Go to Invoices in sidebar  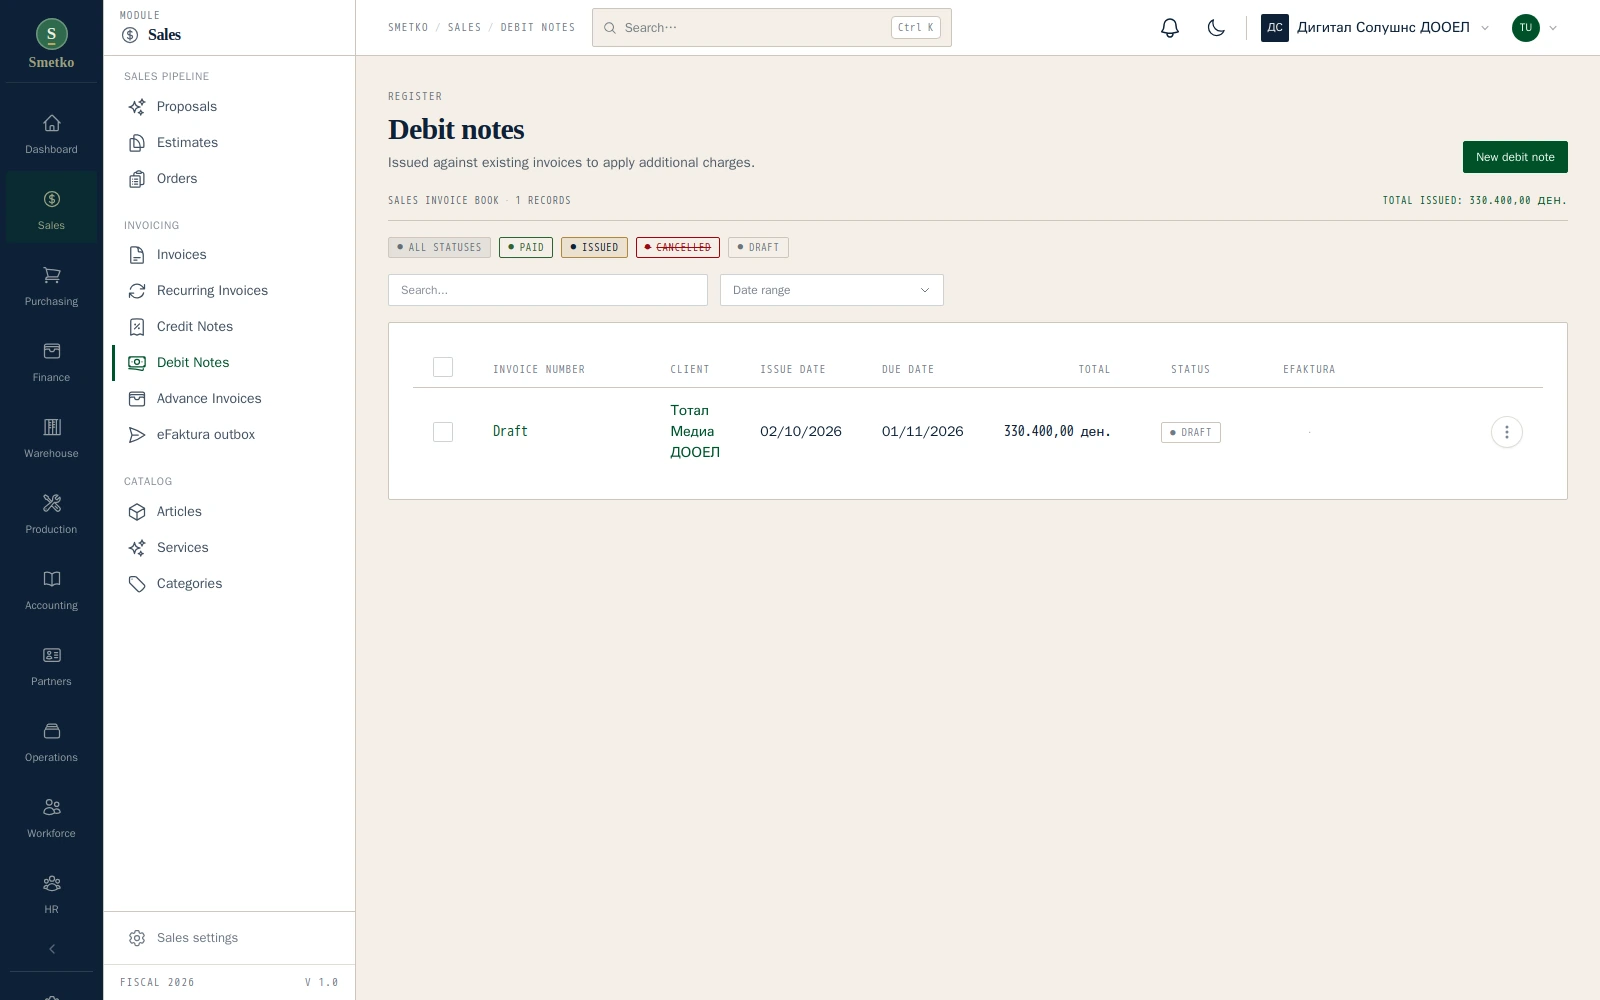point(229,255)
